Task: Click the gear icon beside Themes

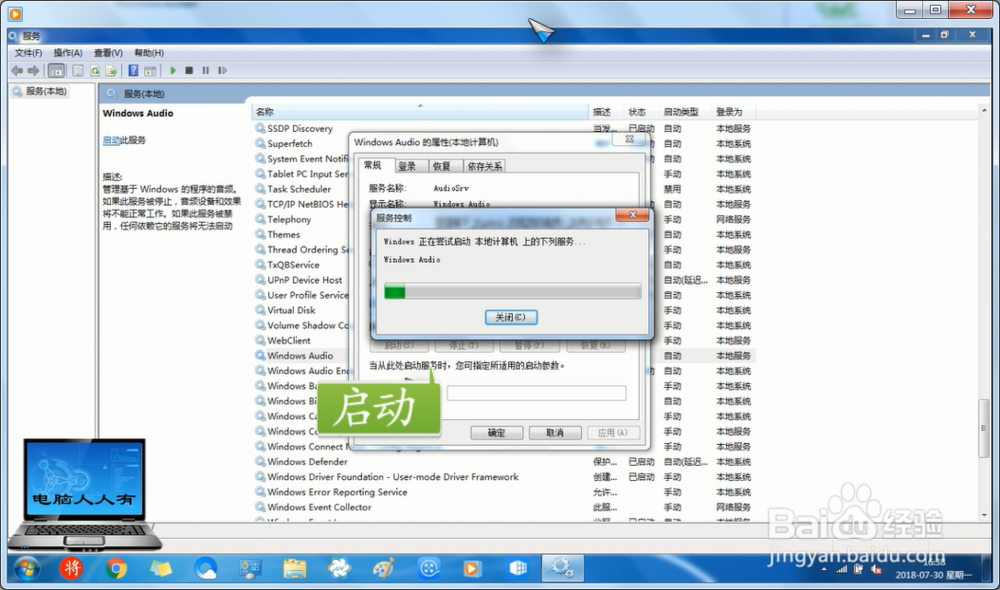Action: click(x=260, y=235)
